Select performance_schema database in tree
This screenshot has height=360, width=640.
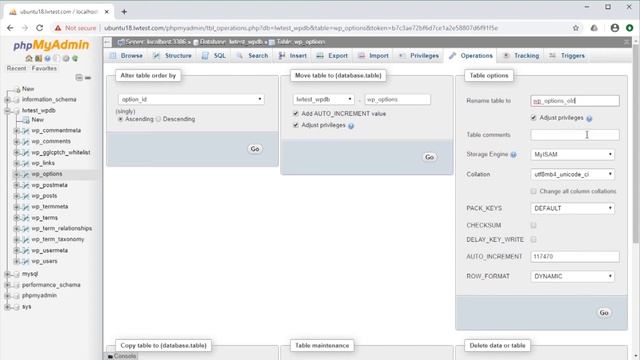(x=51, y=285)
